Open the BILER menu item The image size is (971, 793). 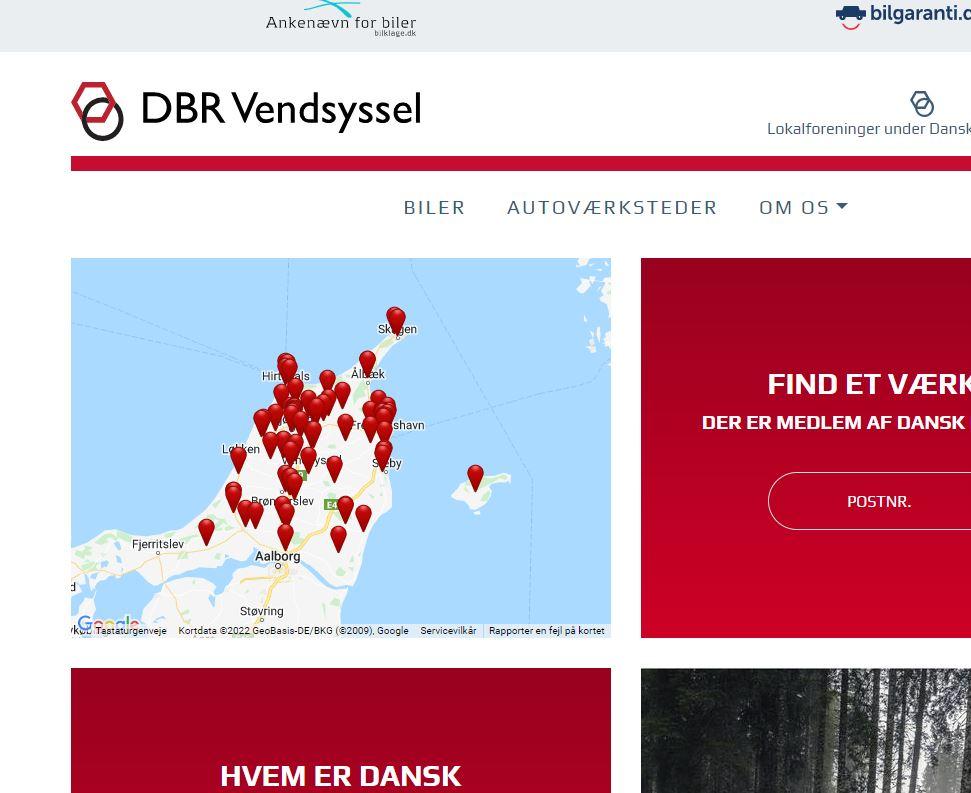click(434, 207)
